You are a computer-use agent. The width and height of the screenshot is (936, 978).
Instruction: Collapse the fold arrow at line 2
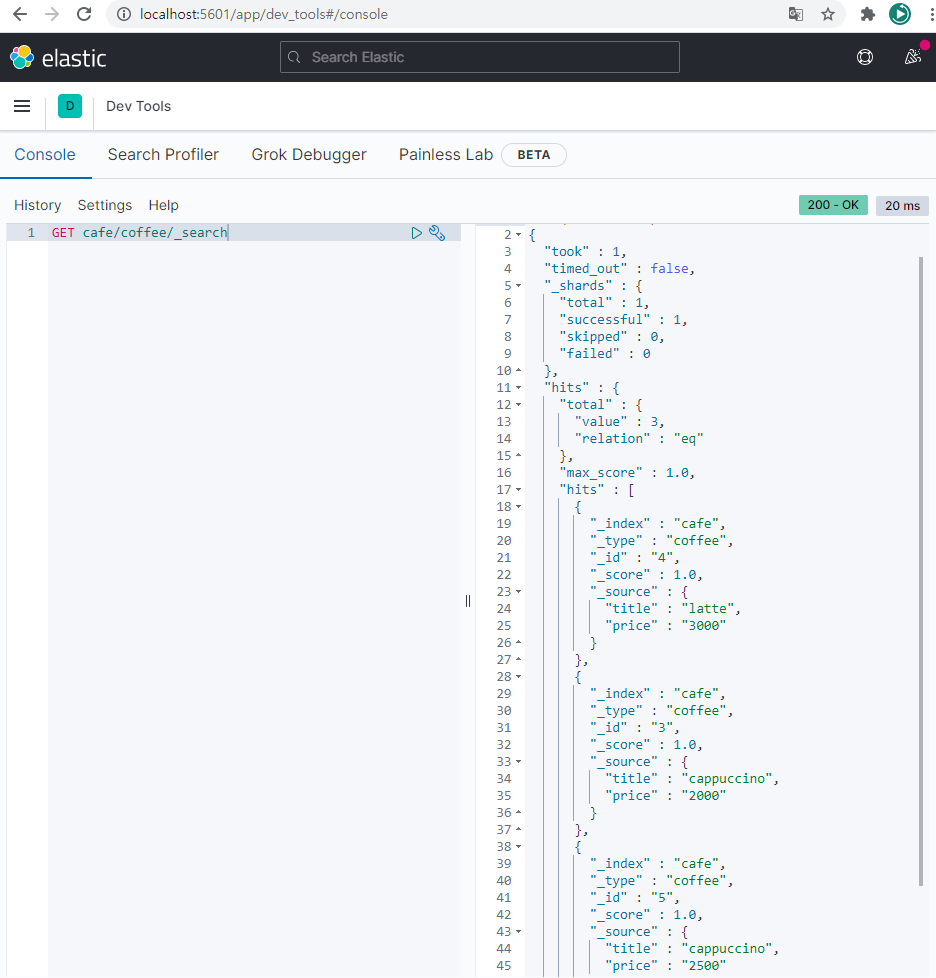(518, 235)
